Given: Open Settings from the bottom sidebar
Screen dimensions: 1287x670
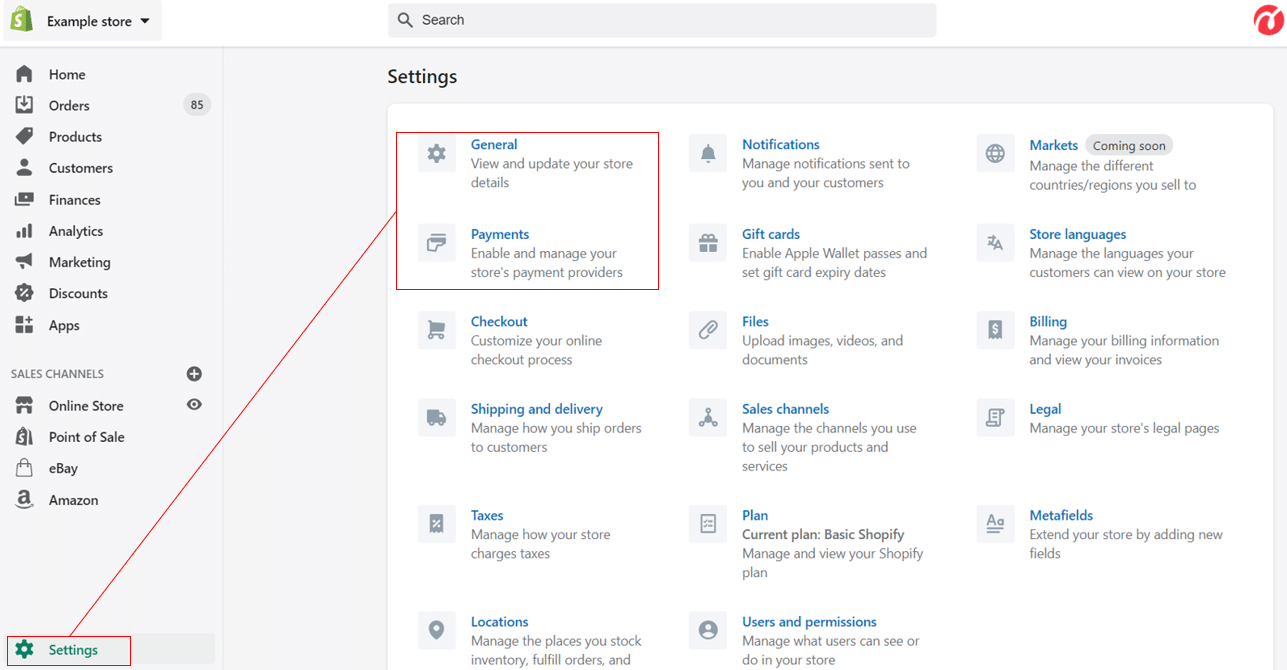Looking at the screenshot, I should coord(68,649).
